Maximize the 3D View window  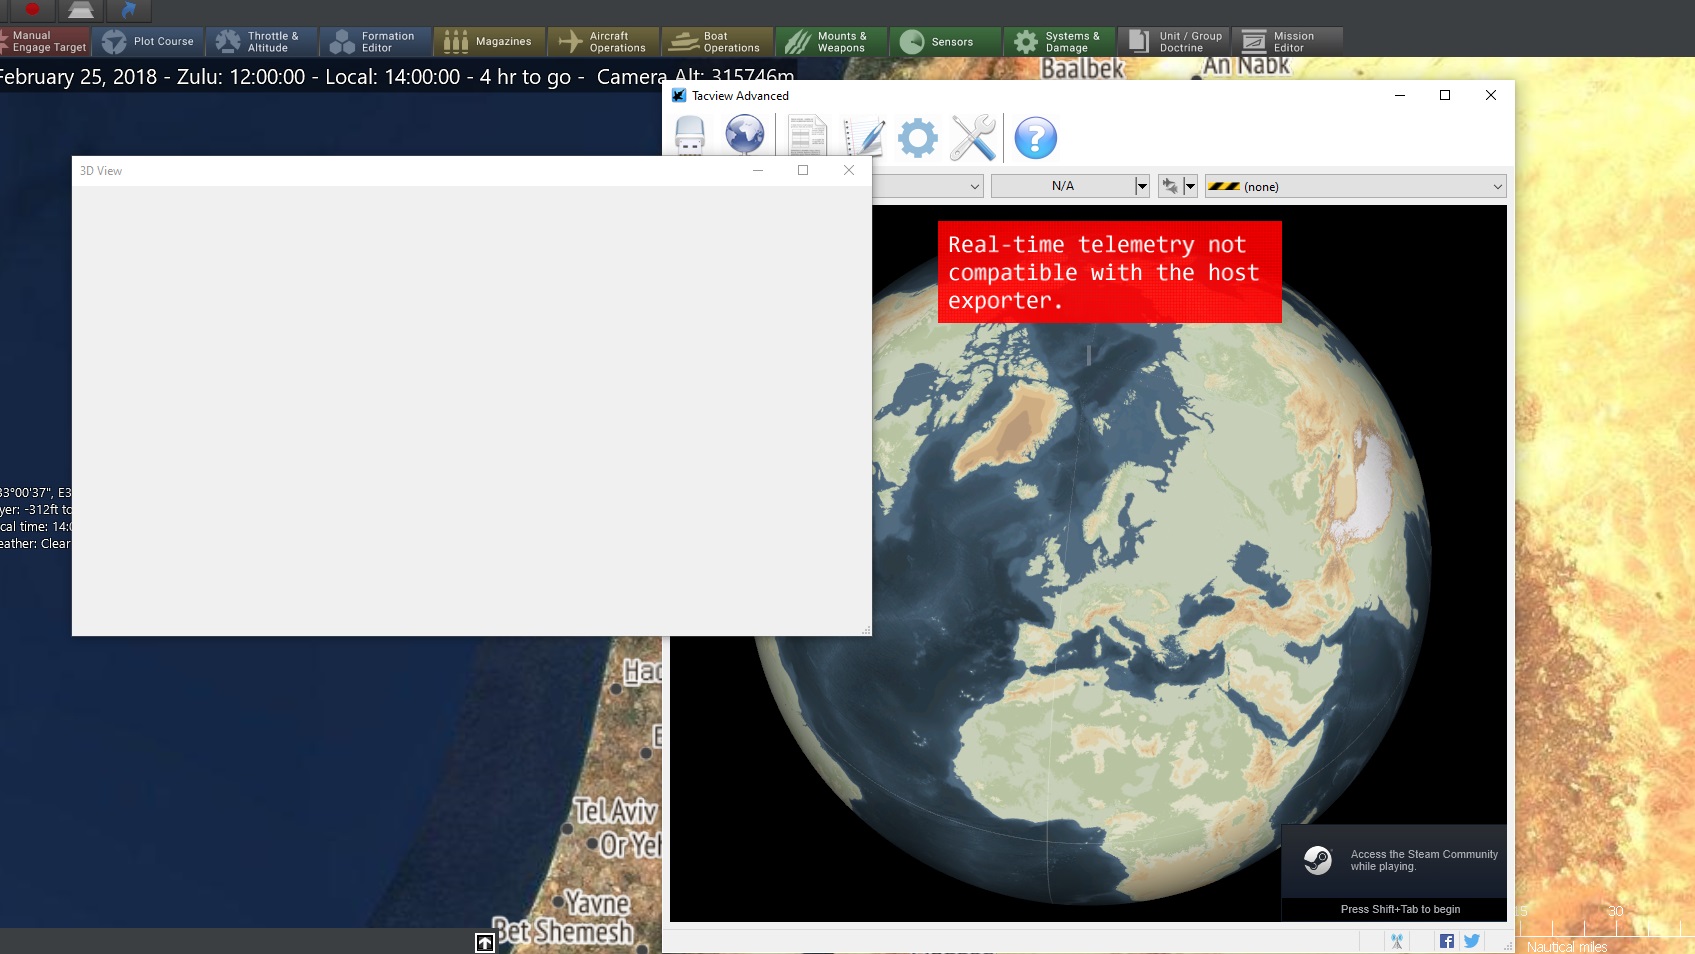(803, 171)
